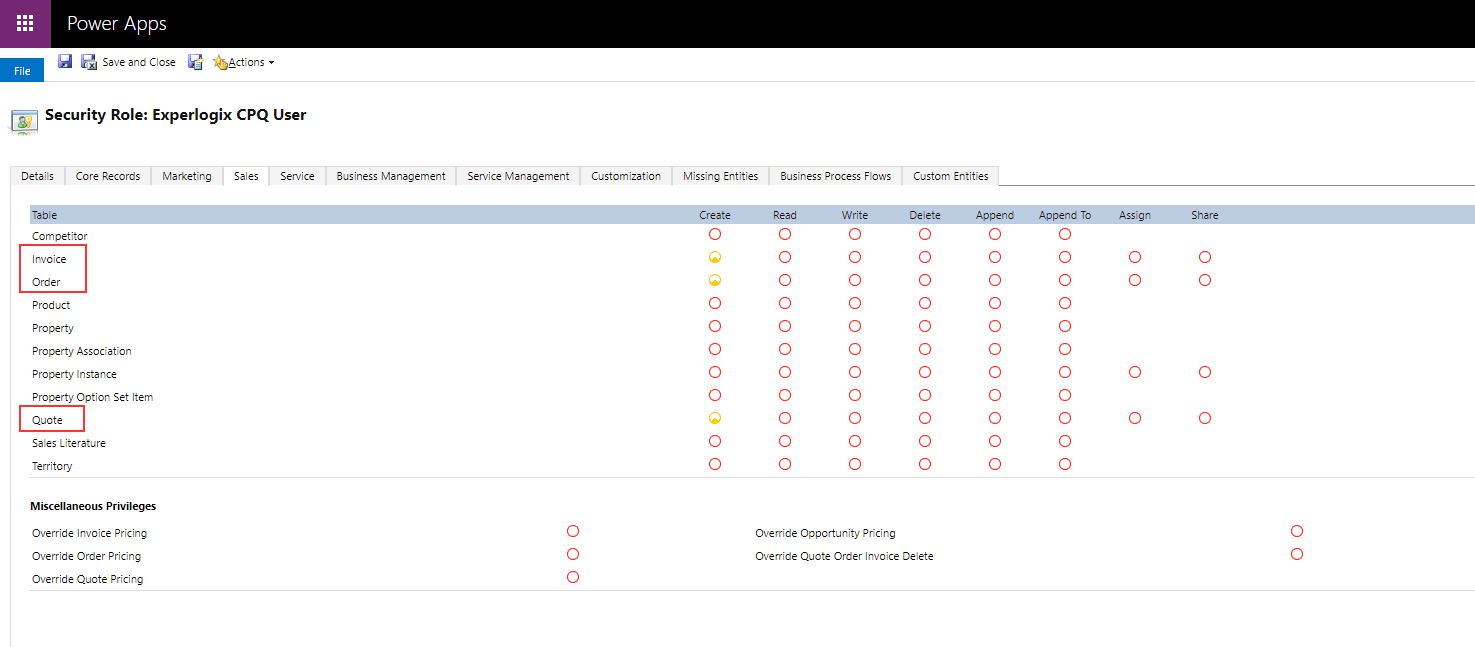Toggle Override Quote Pricing privilege
The height and width of the screenshot is (647, 1475).
[573, 577]
